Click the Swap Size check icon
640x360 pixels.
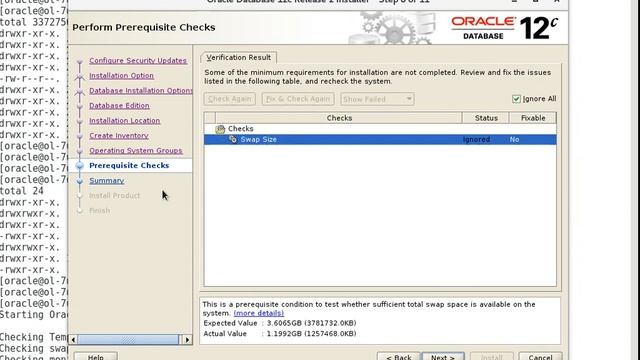[x=233, y=140]
